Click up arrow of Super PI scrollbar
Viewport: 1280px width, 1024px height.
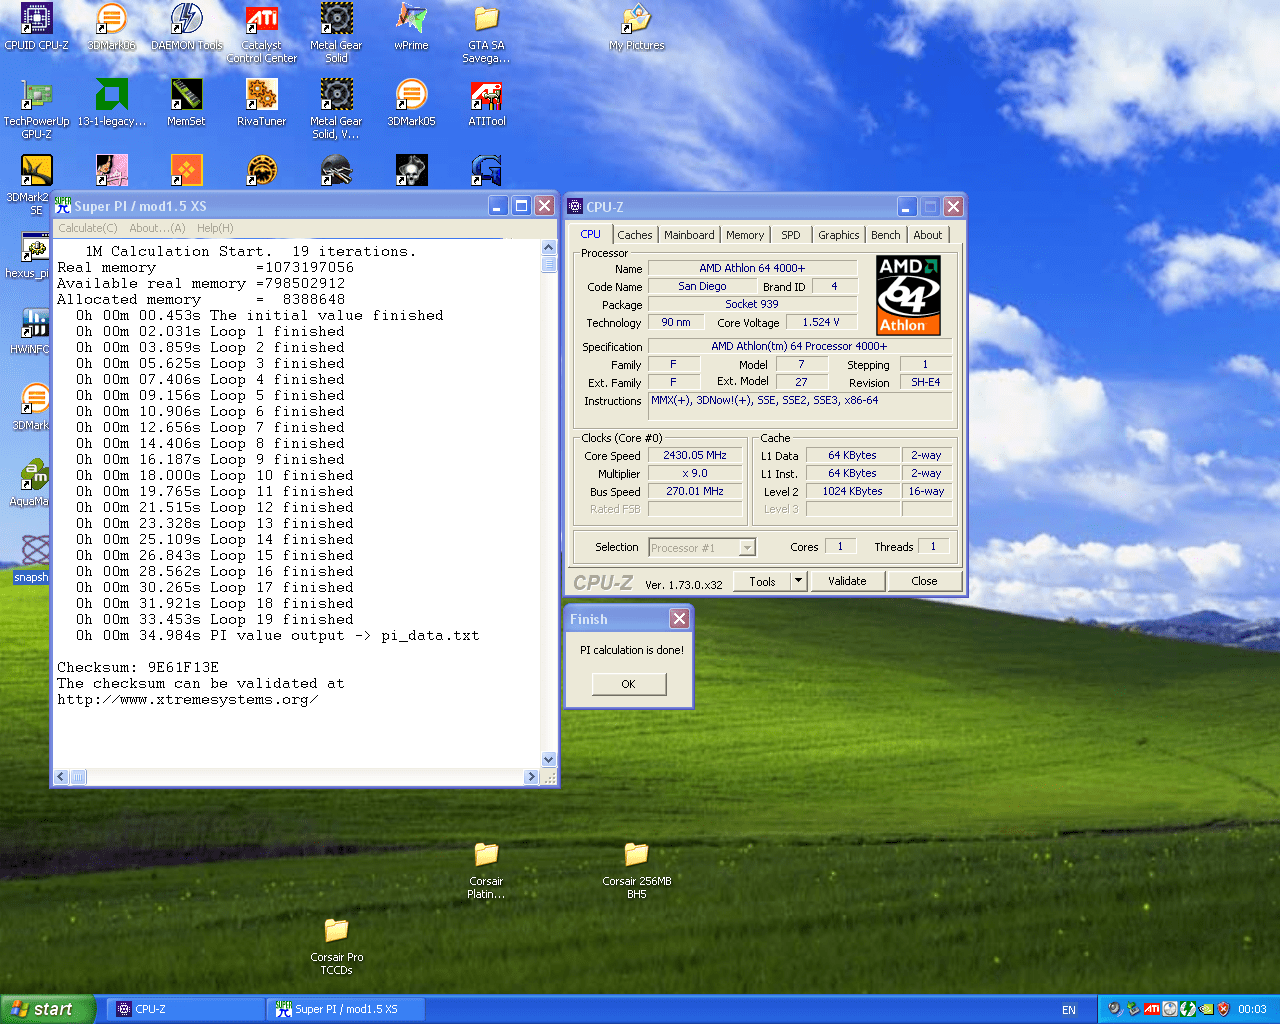[548, 247]
